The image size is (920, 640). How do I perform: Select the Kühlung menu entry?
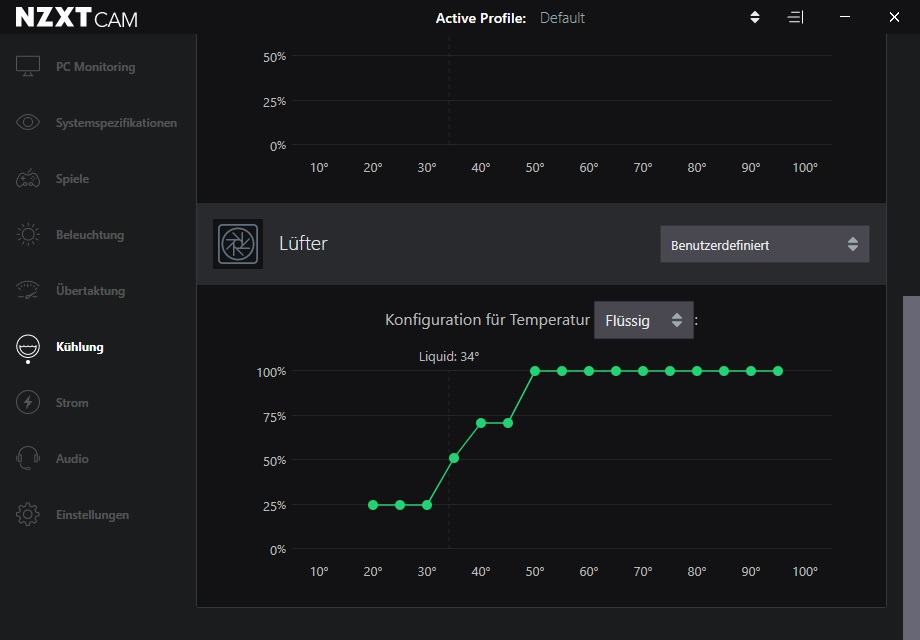click(80, 347)
